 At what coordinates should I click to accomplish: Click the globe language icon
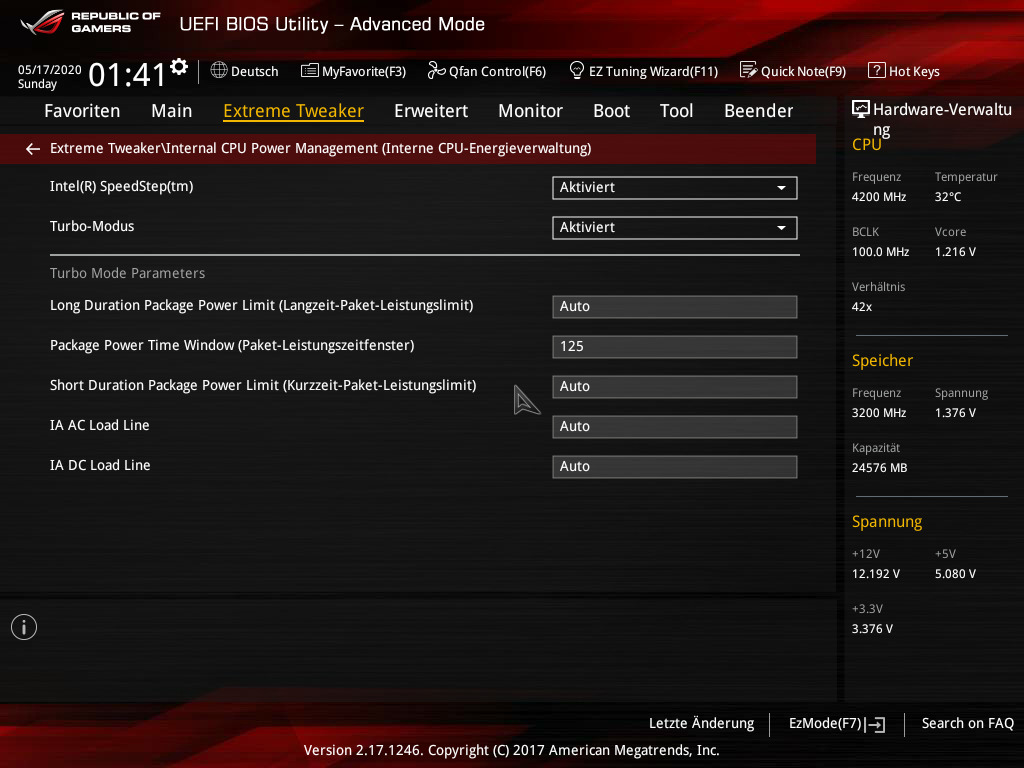point(219,70)
